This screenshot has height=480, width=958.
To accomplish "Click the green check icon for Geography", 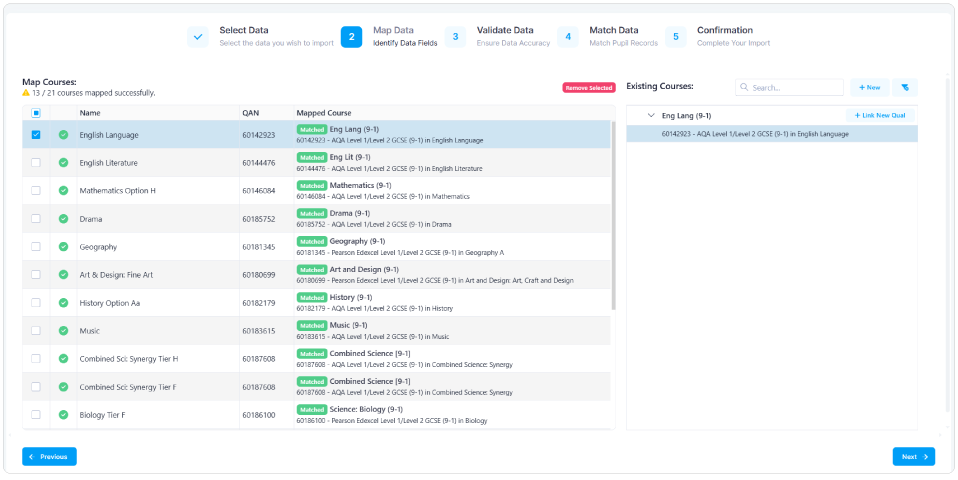I will click(x=63, y=247).
